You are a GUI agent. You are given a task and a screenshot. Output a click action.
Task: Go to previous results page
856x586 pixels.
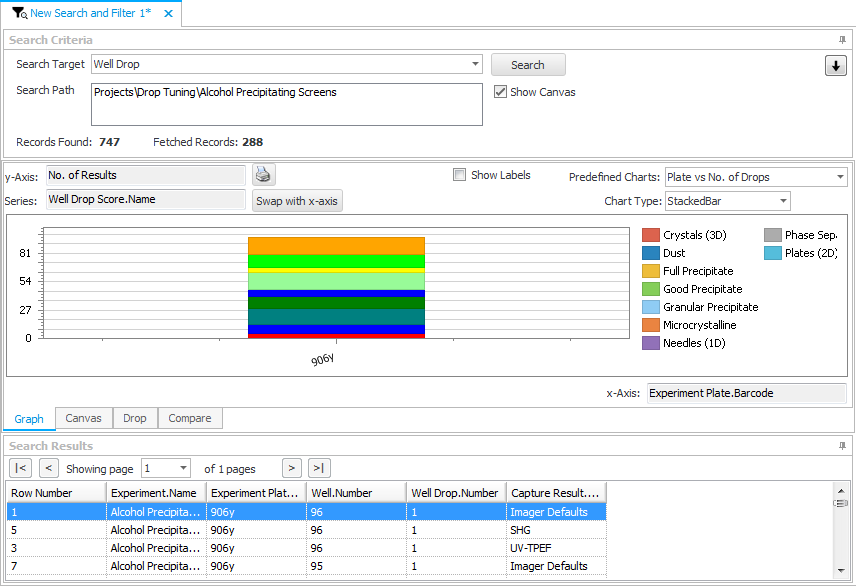49,468
